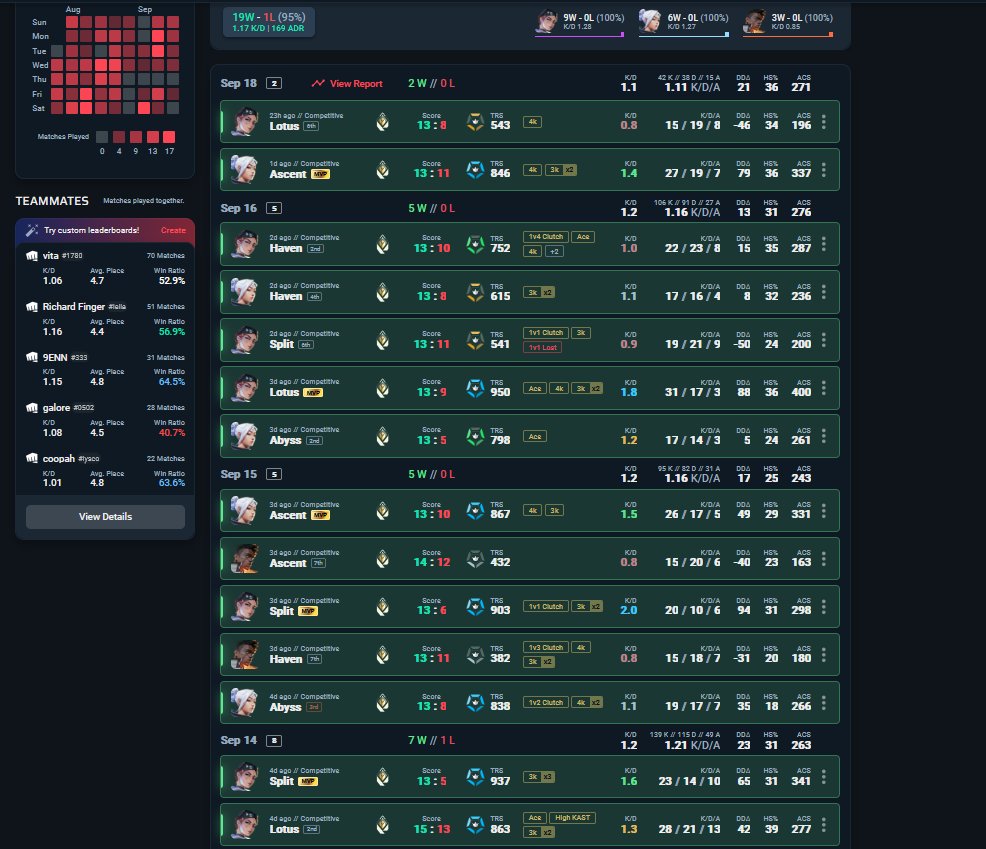Open options menu for Lotus 13:8 match
This screenshot has width=986, height=849.
tap(824, 122)
